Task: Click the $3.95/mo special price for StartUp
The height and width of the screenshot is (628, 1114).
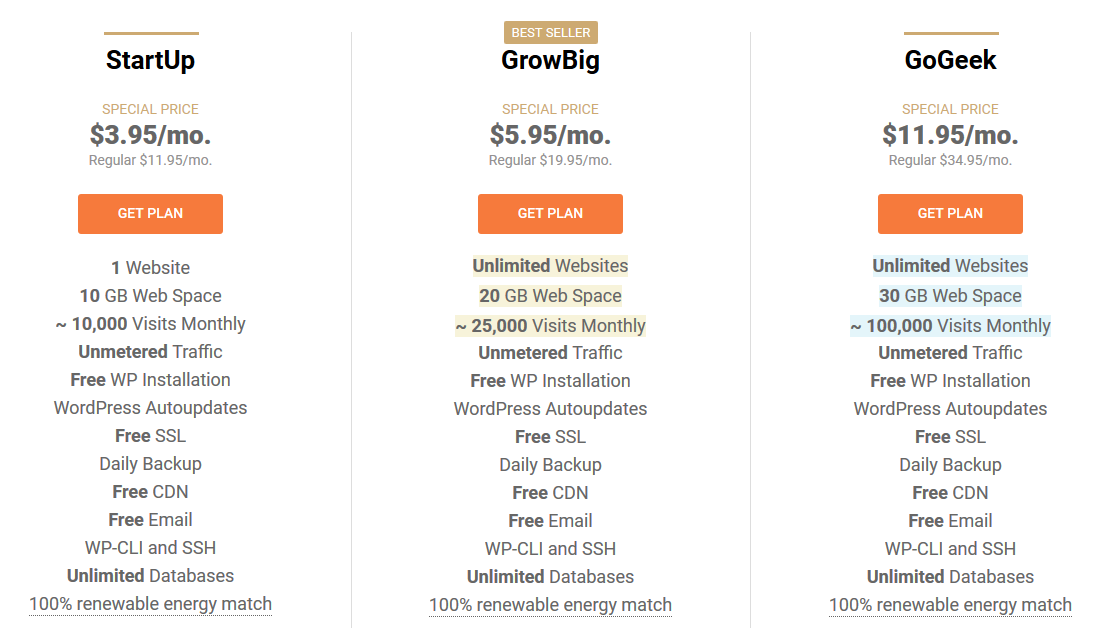Action: click(x=150, y=134)
